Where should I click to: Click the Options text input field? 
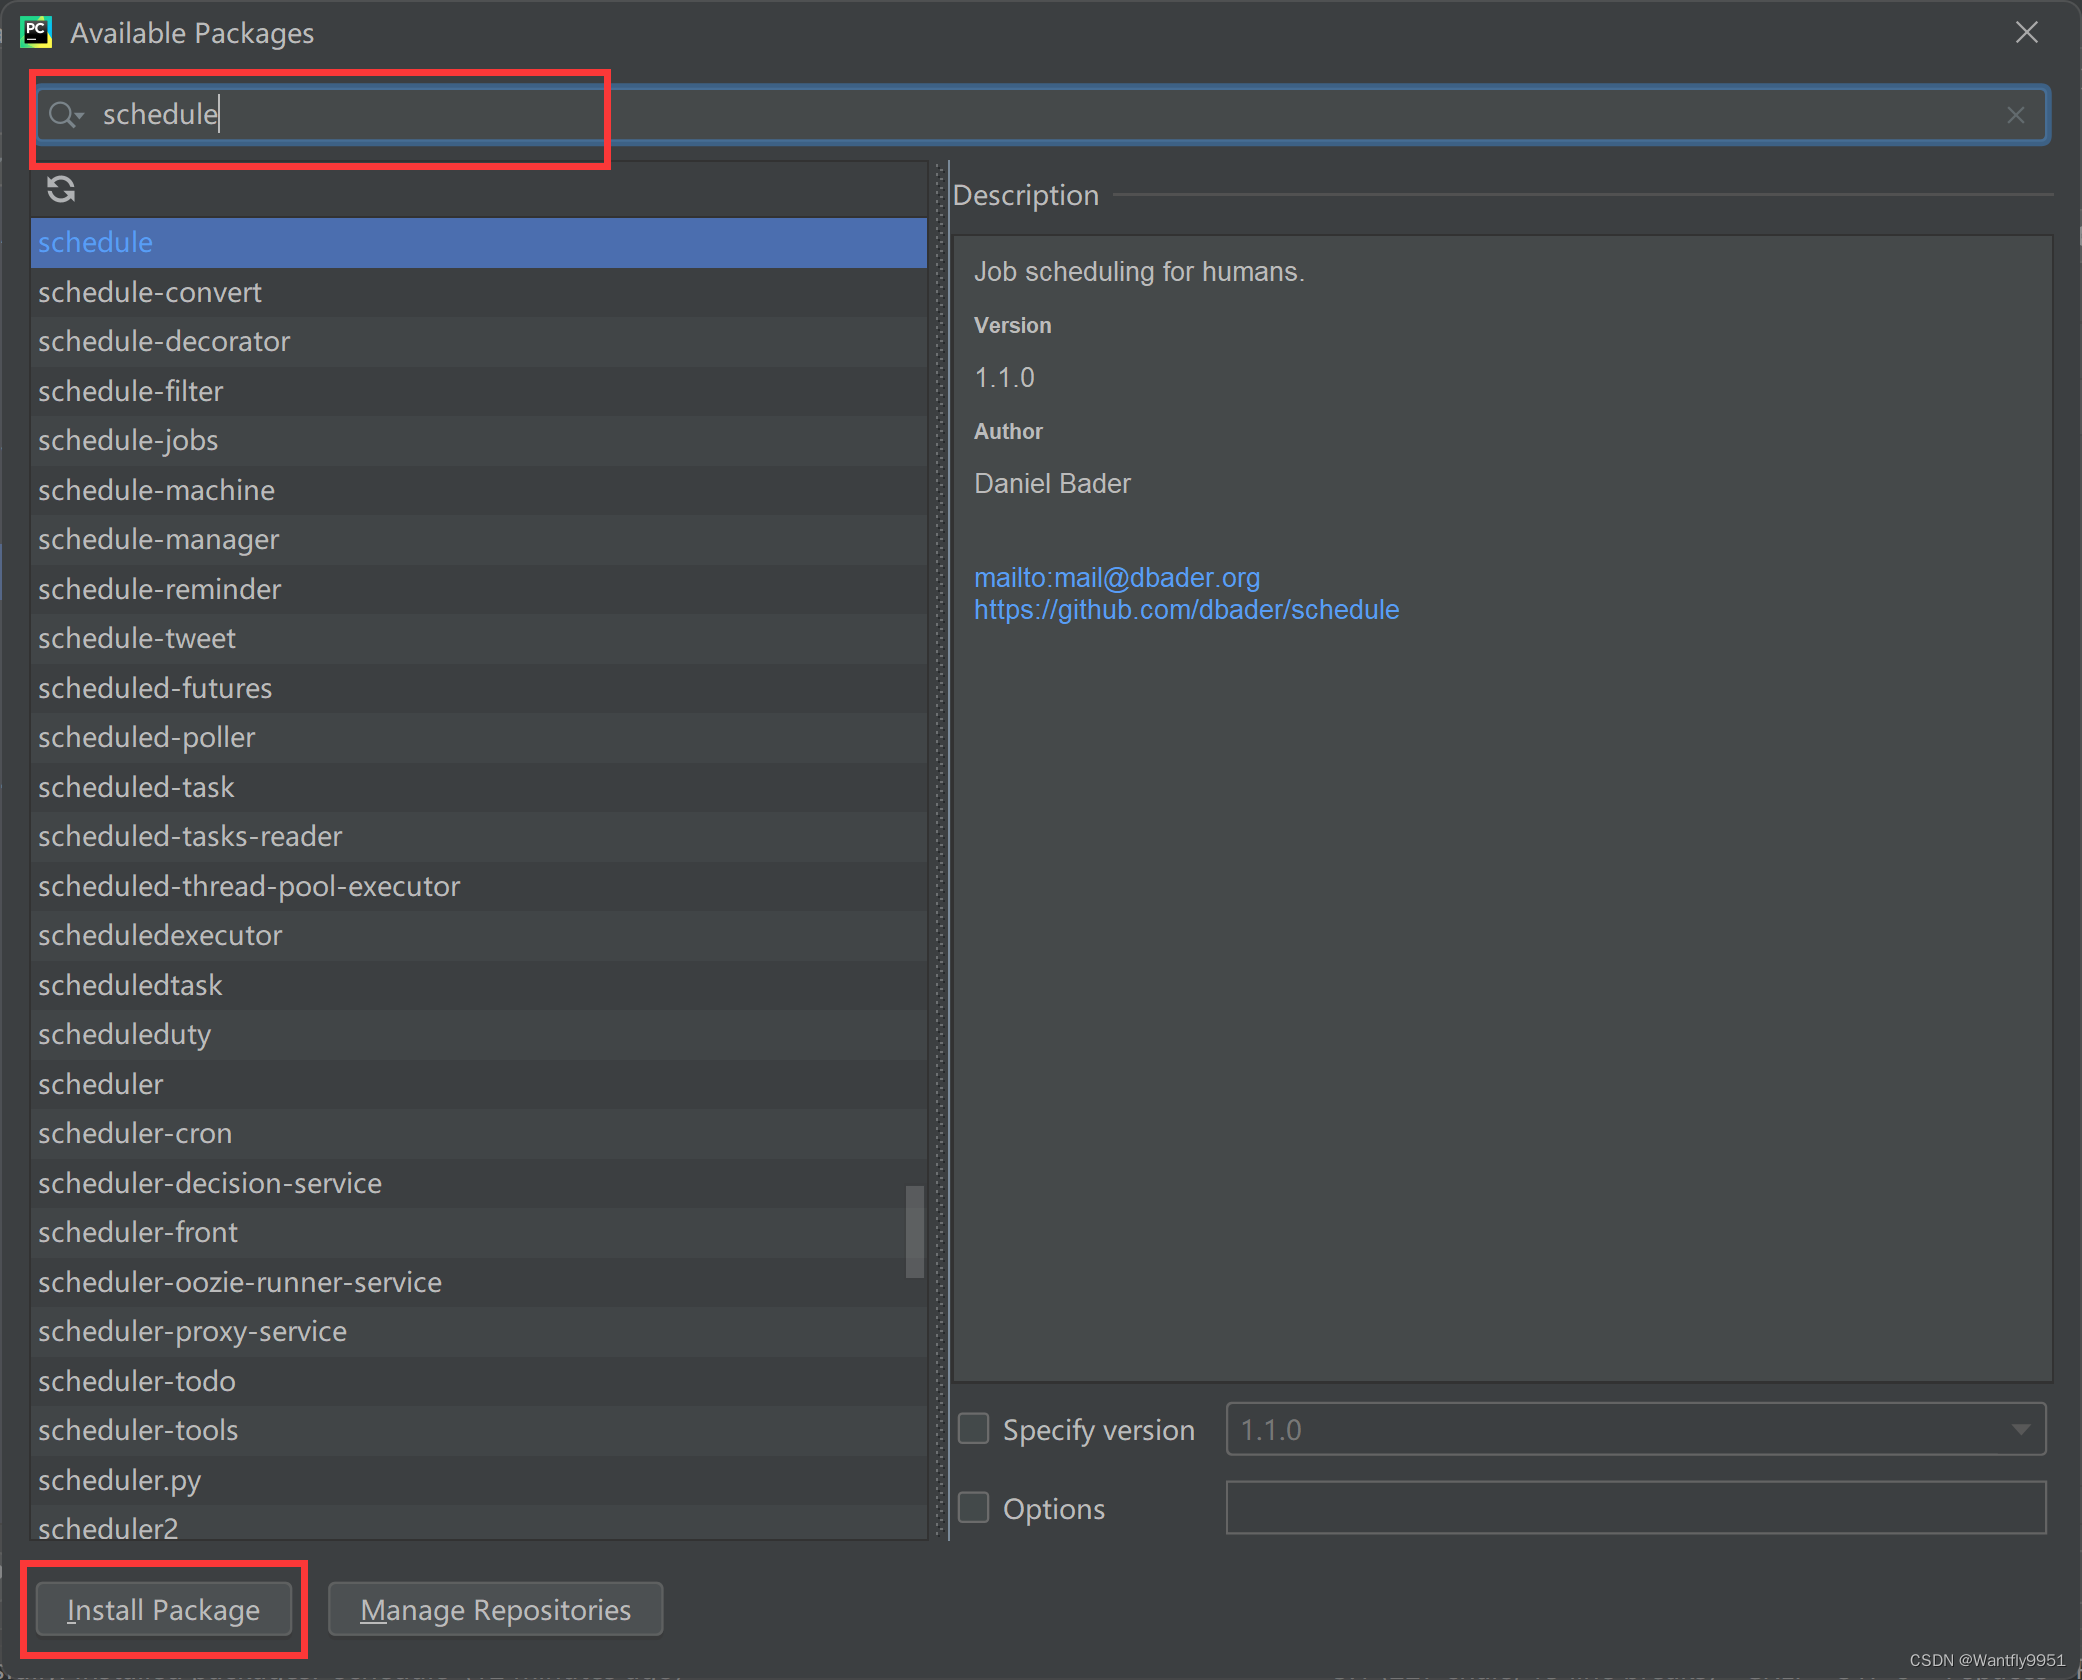[x=1636, y=1508]
